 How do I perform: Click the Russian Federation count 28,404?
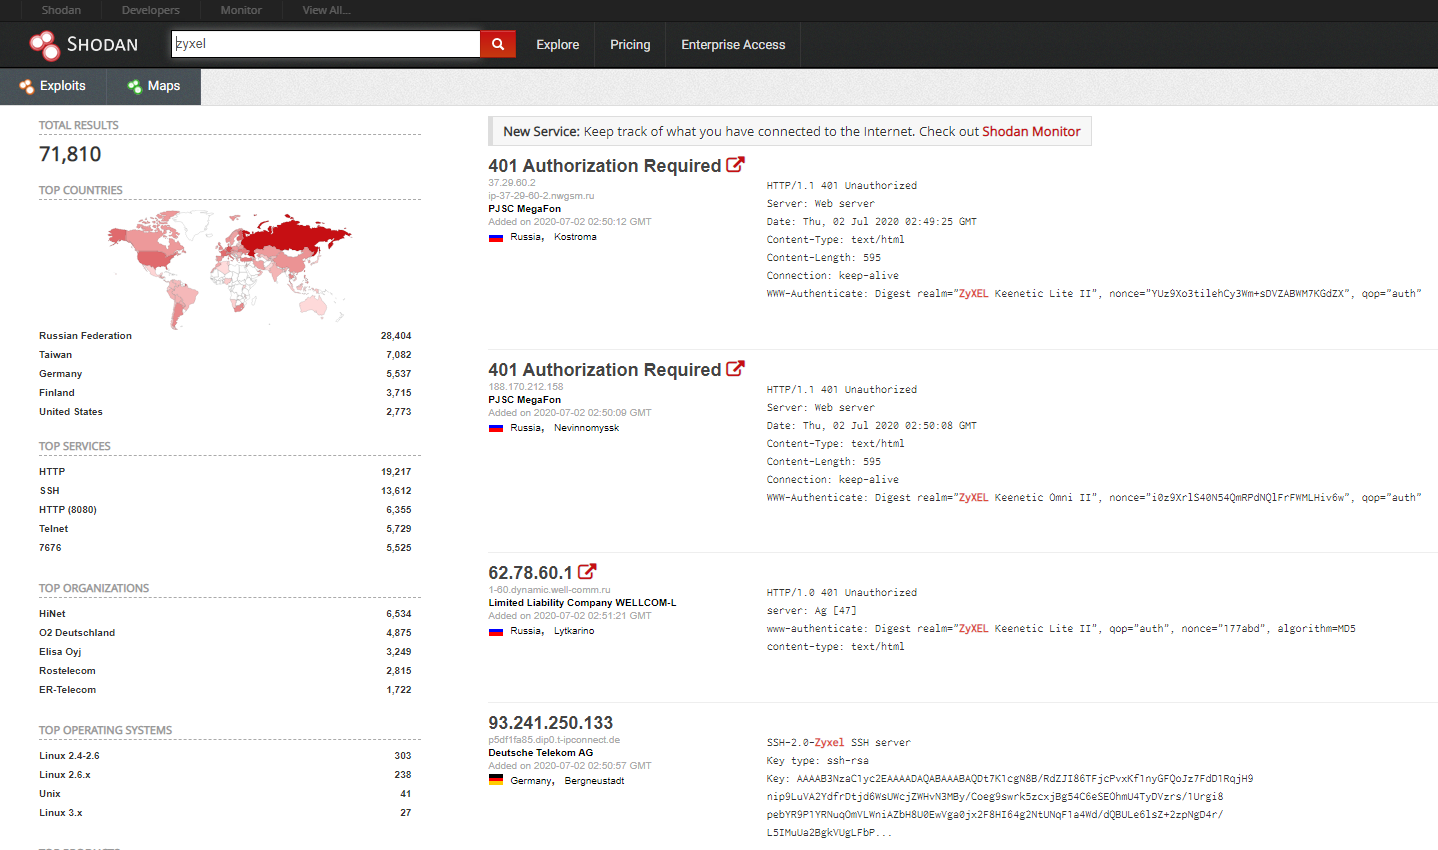396,336
